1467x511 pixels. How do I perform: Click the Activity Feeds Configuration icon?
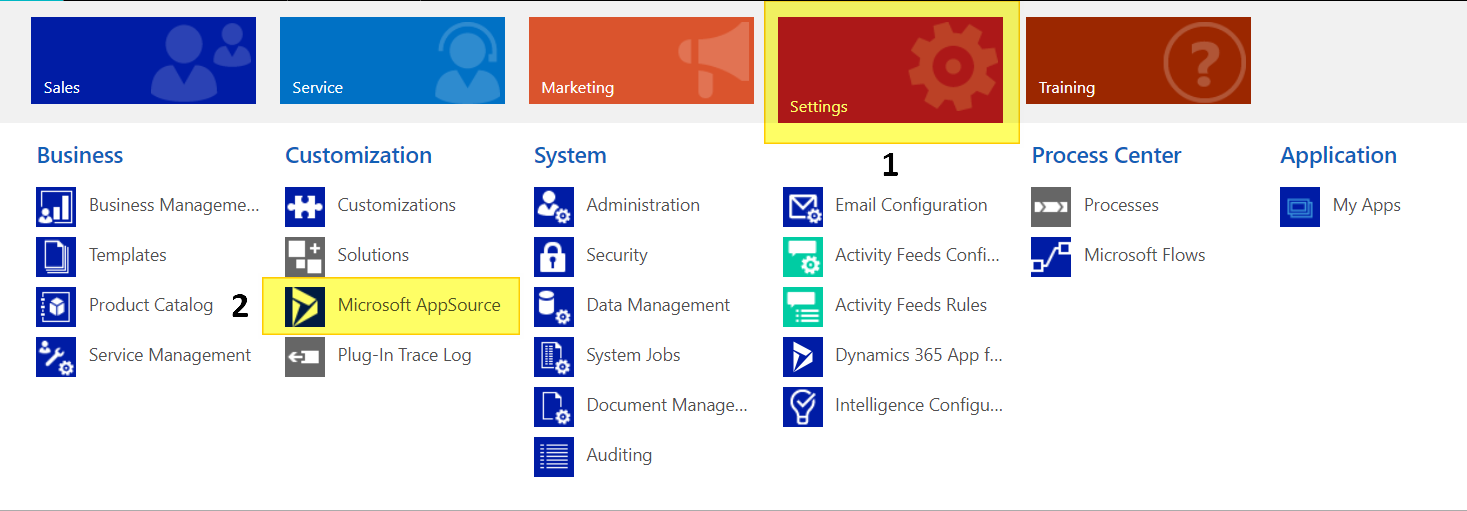pos(803,257)
